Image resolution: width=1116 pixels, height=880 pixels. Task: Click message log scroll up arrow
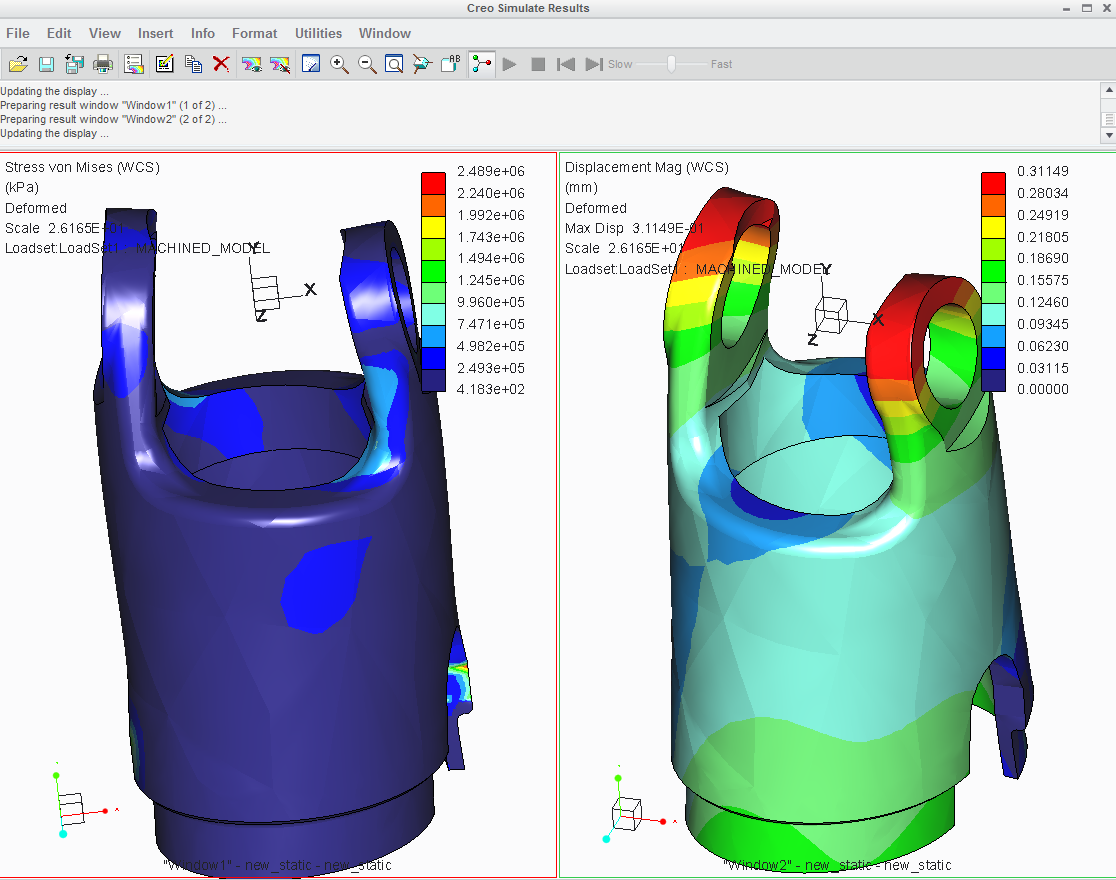(x=1108, y=90)
